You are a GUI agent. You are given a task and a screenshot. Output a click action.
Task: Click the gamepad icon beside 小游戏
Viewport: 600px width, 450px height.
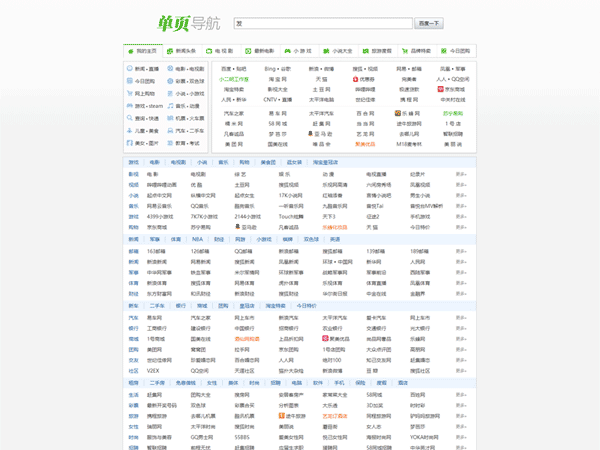[285, 50]
